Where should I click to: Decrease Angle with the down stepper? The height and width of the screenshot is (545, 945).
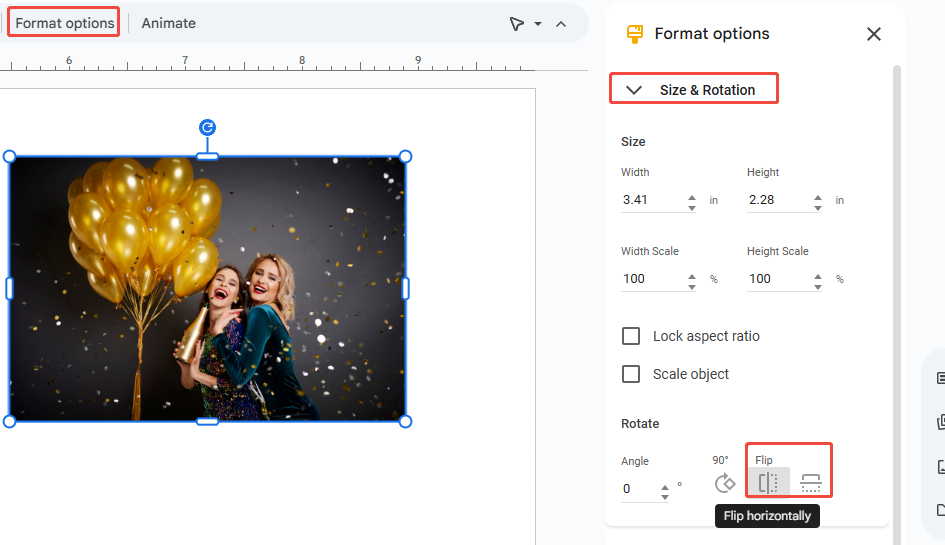(x=665, y=497)
